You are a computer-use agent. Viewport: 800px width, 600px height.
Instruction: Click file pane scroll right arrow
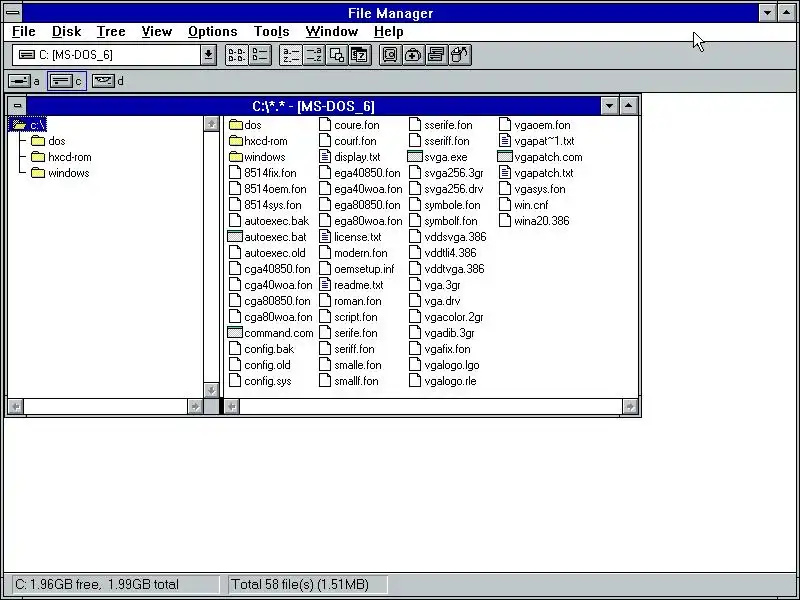[x=630, y=407]
